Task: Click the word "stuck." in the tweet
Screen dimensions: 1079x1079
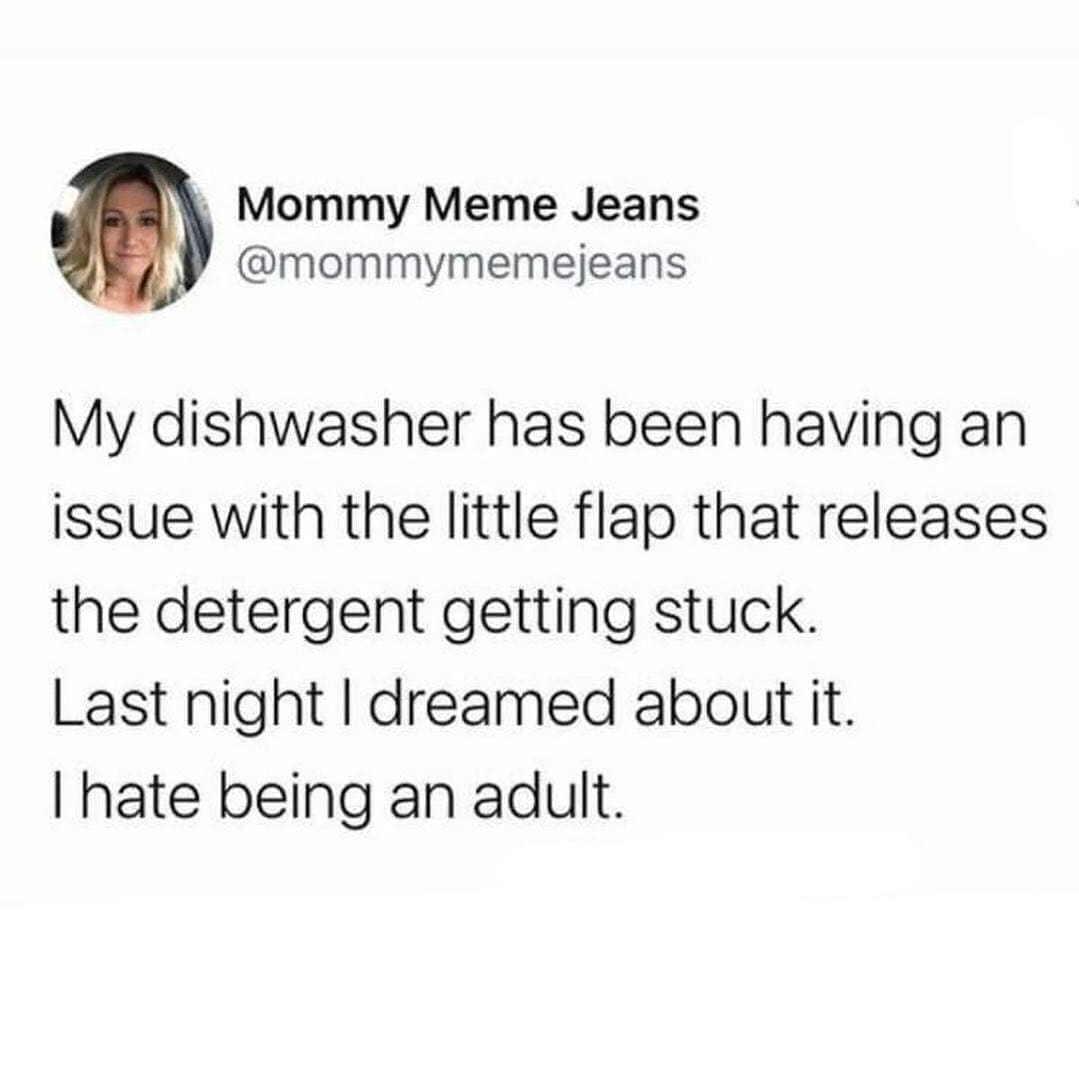Action: pos(738,611)
